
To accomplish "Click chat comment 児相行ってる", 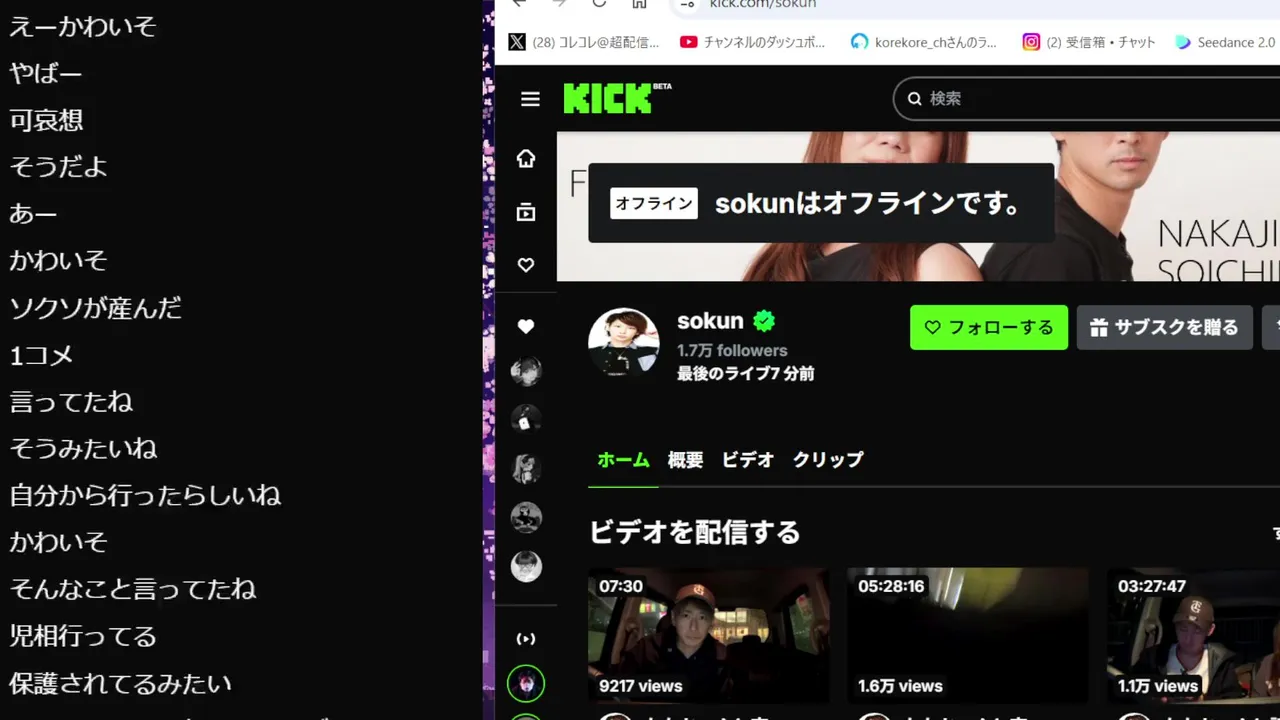I will coord(83,636).
